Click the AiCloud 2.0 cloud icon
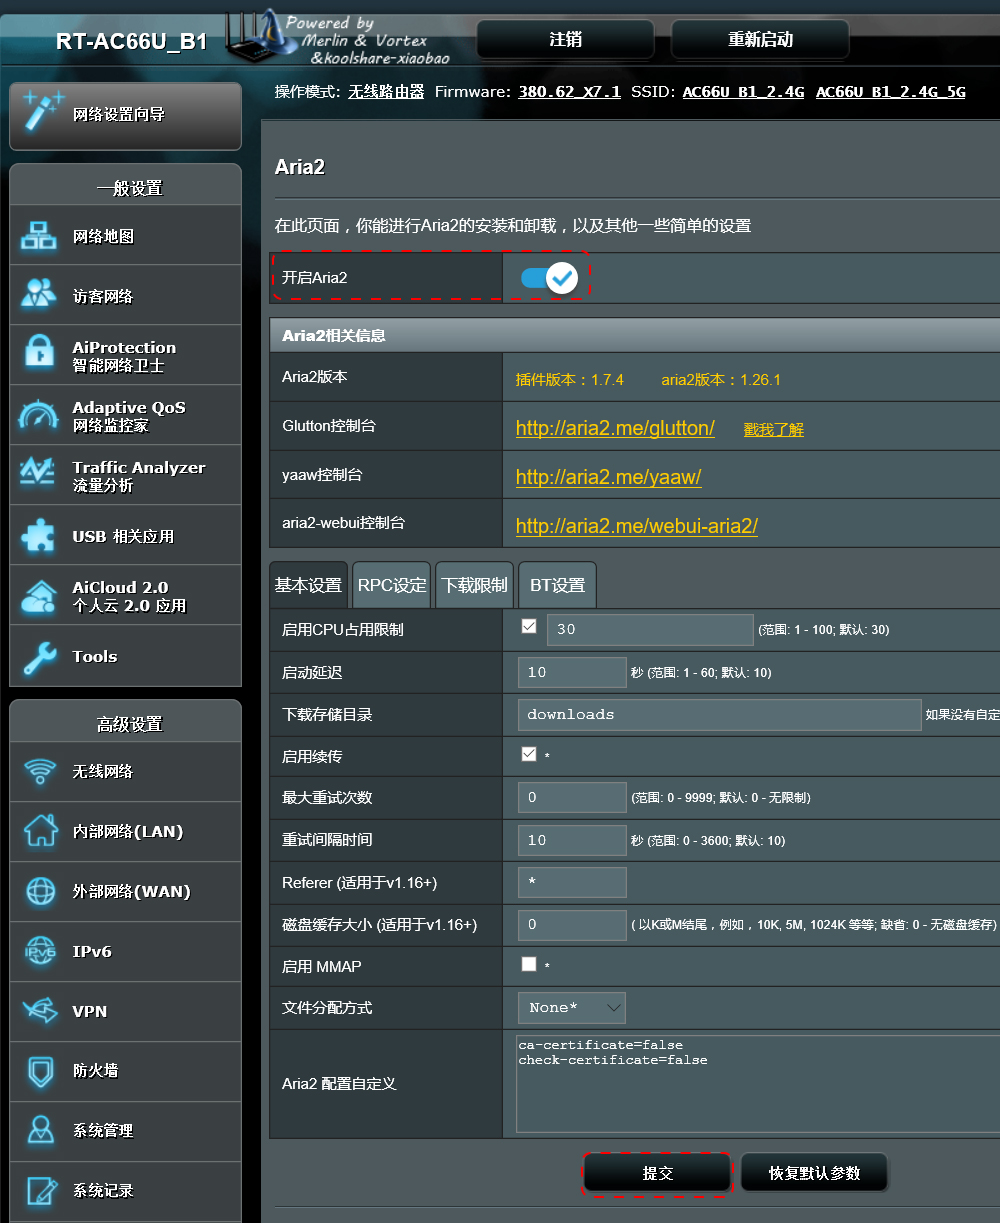 (x=40, y=596)
